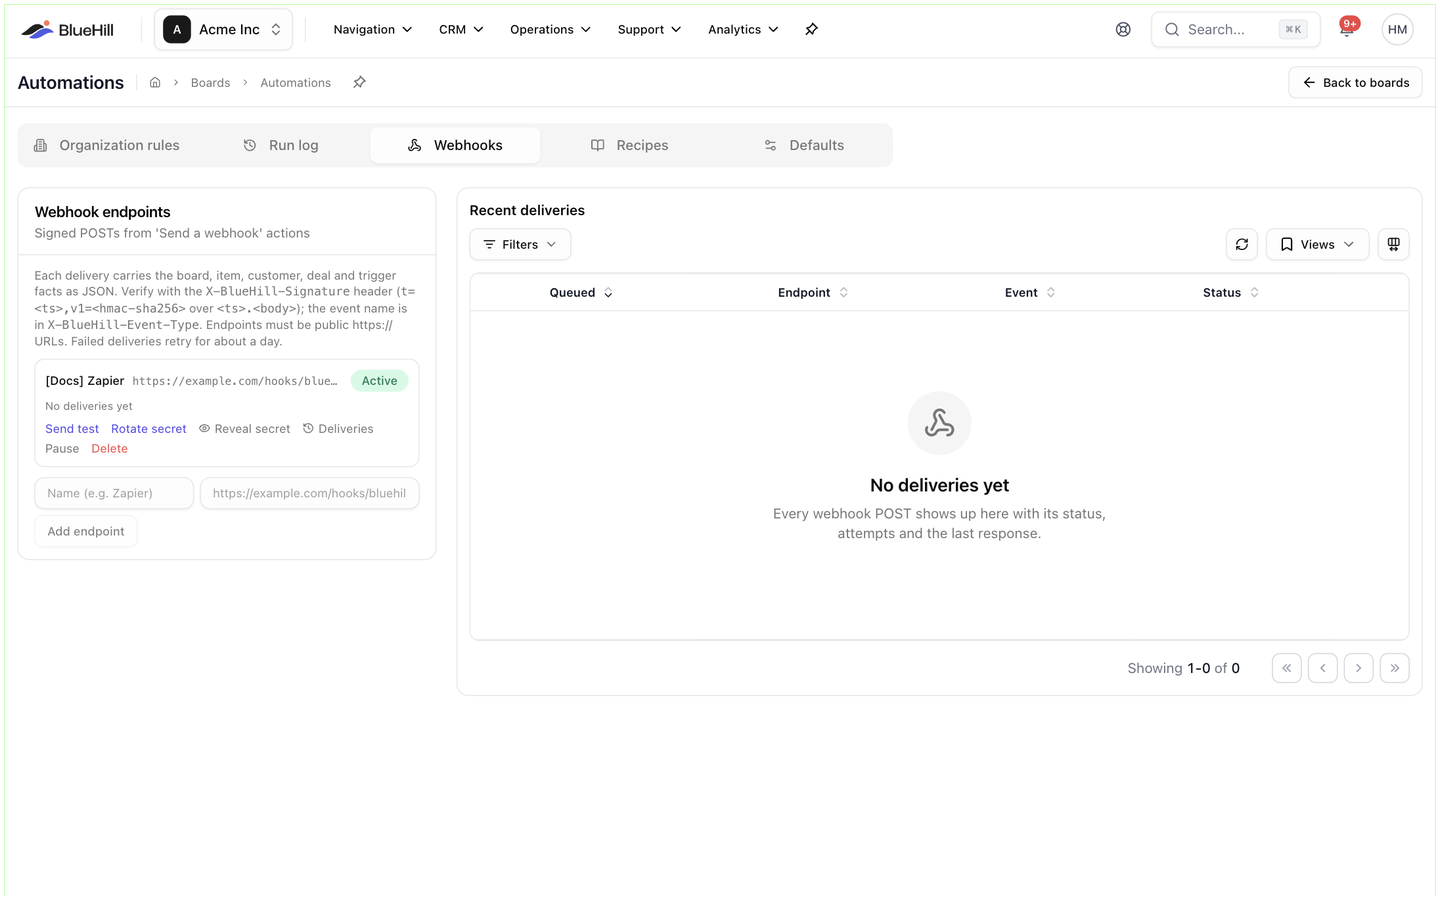Go to the last page of deliveries

(1395, 668)
